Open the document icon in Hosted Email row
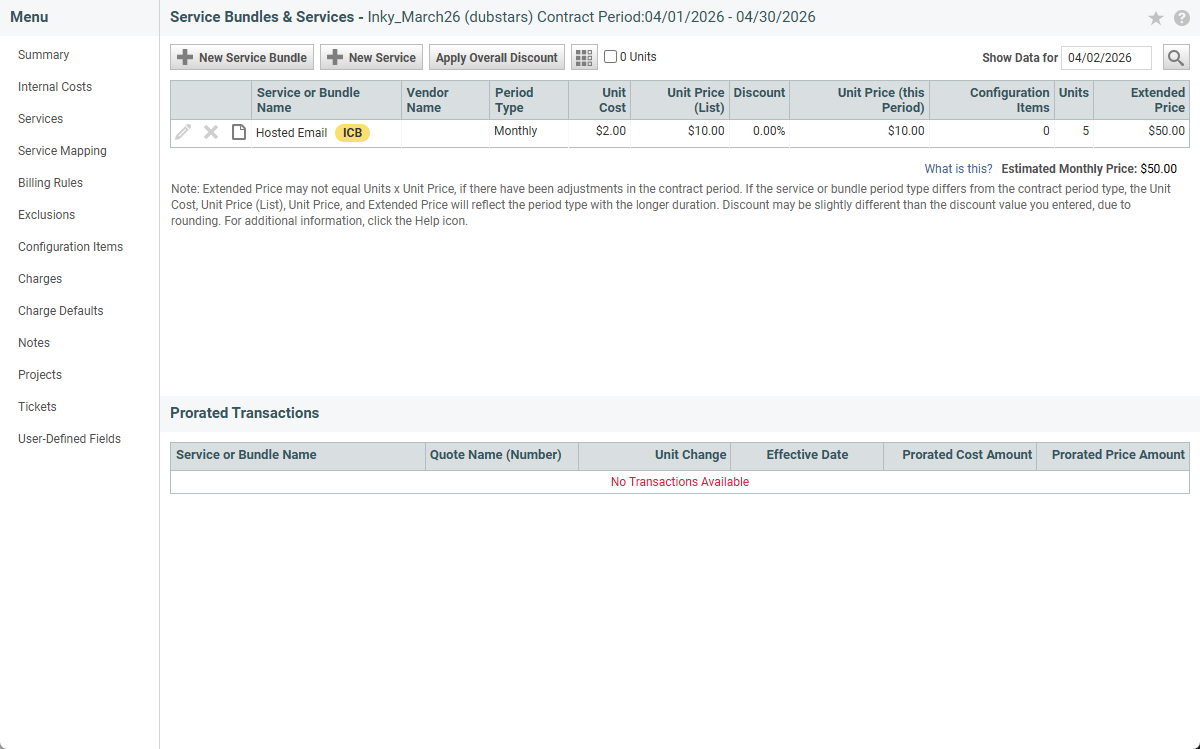Viewport: 1200px width, 749px height. pyautogui.click(x=239, y=132)
